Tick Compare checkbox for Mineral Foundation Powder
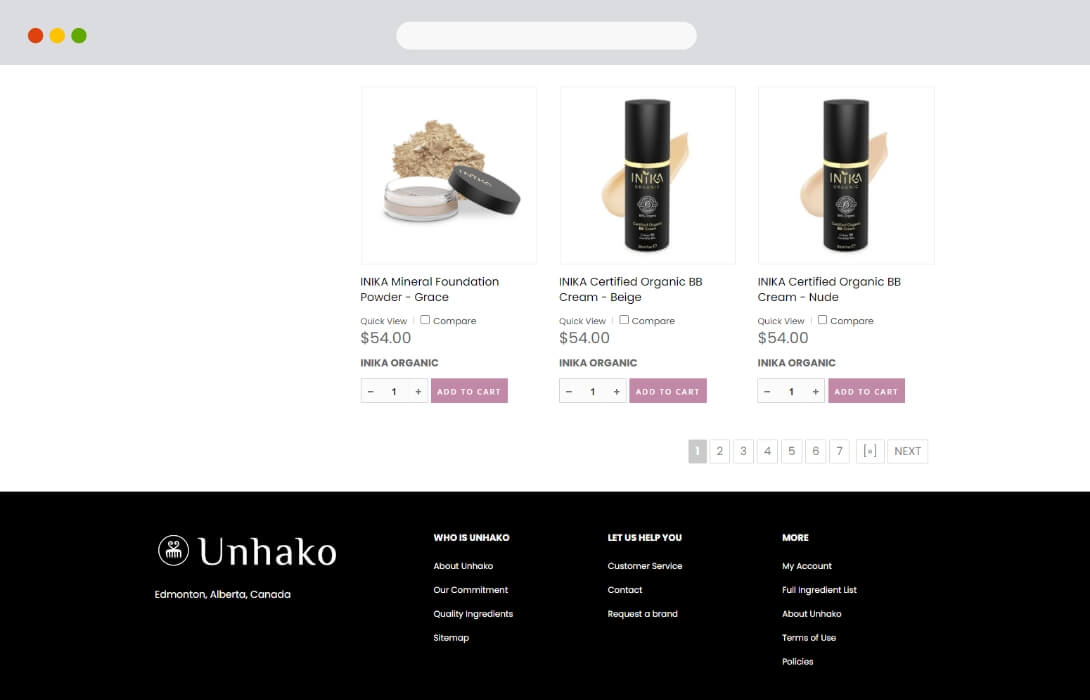Viewport: 1090px width, 700px height. [x=425, y=320]
